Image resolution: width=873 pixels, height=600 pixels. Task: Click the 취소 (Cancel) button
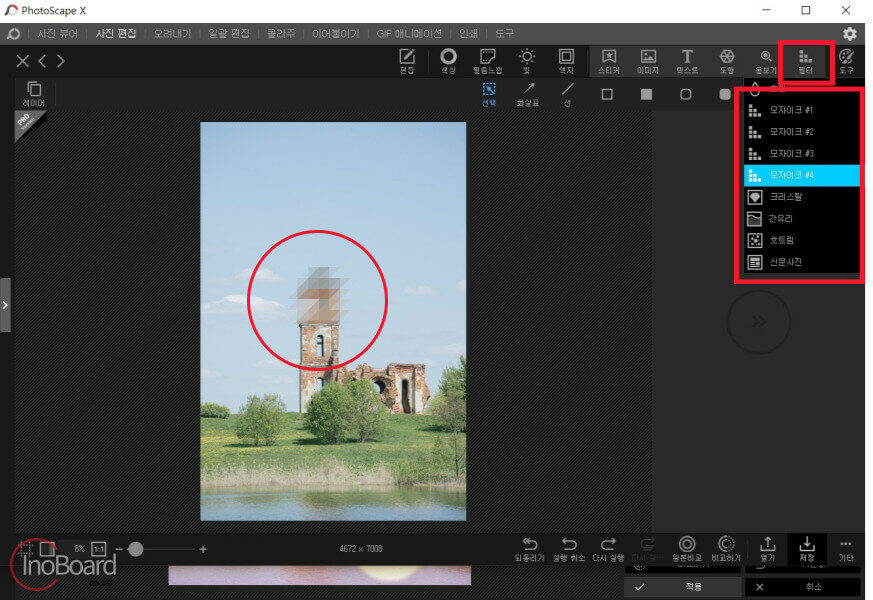coord(802,587)
